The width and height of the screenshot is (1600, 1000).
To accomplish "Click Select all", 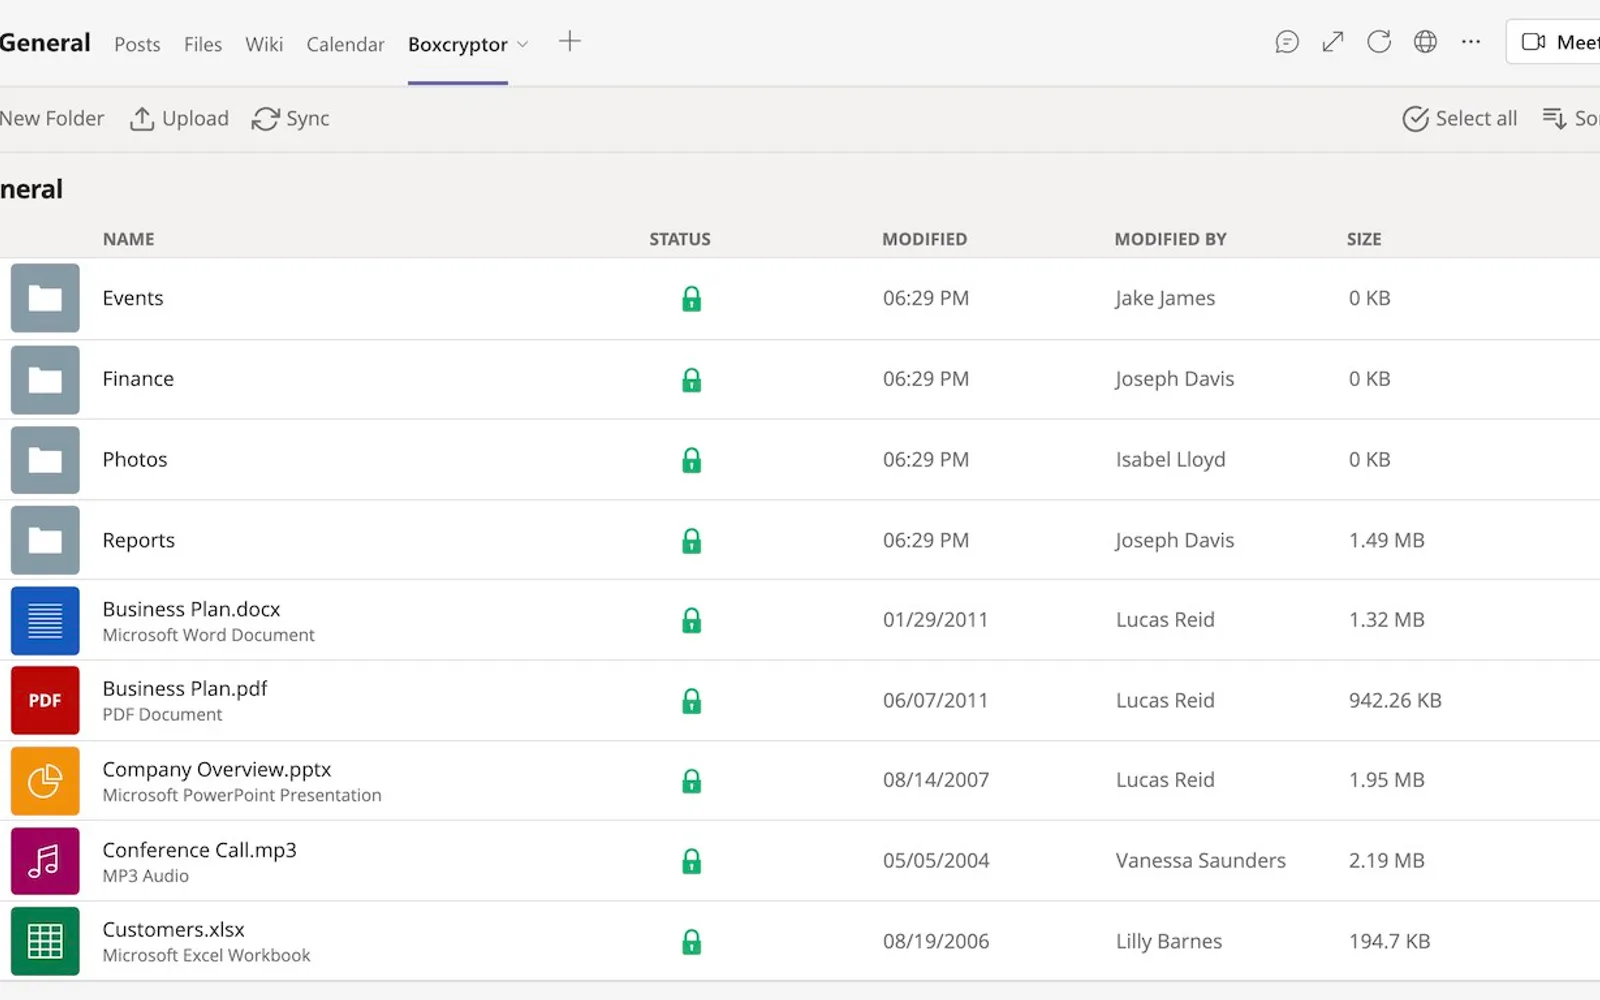I will click(1459, 118).
